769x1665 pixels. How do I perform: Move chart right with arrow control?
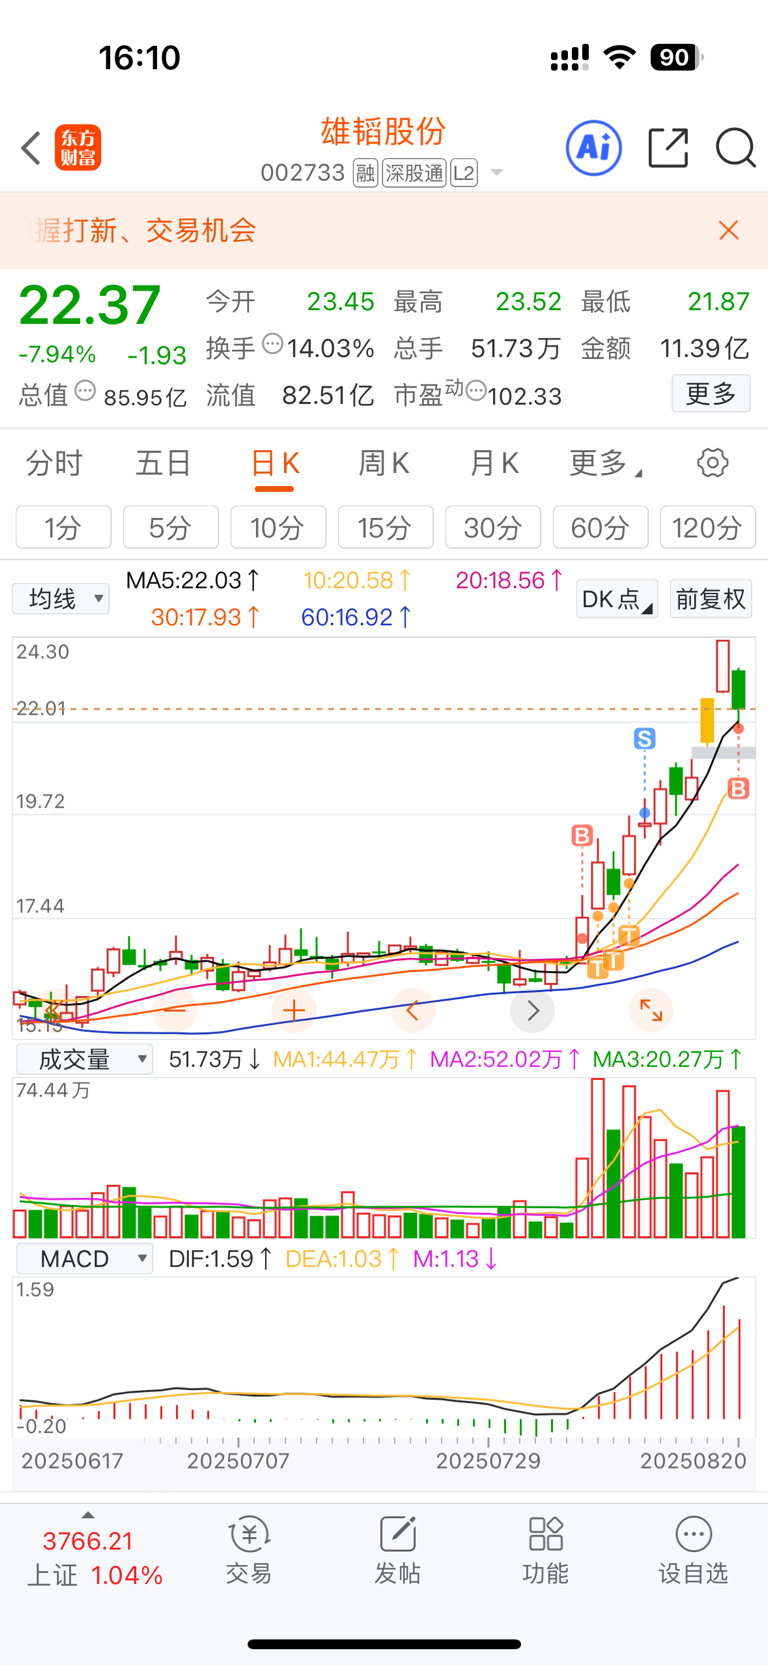(x=533, y=1010)
